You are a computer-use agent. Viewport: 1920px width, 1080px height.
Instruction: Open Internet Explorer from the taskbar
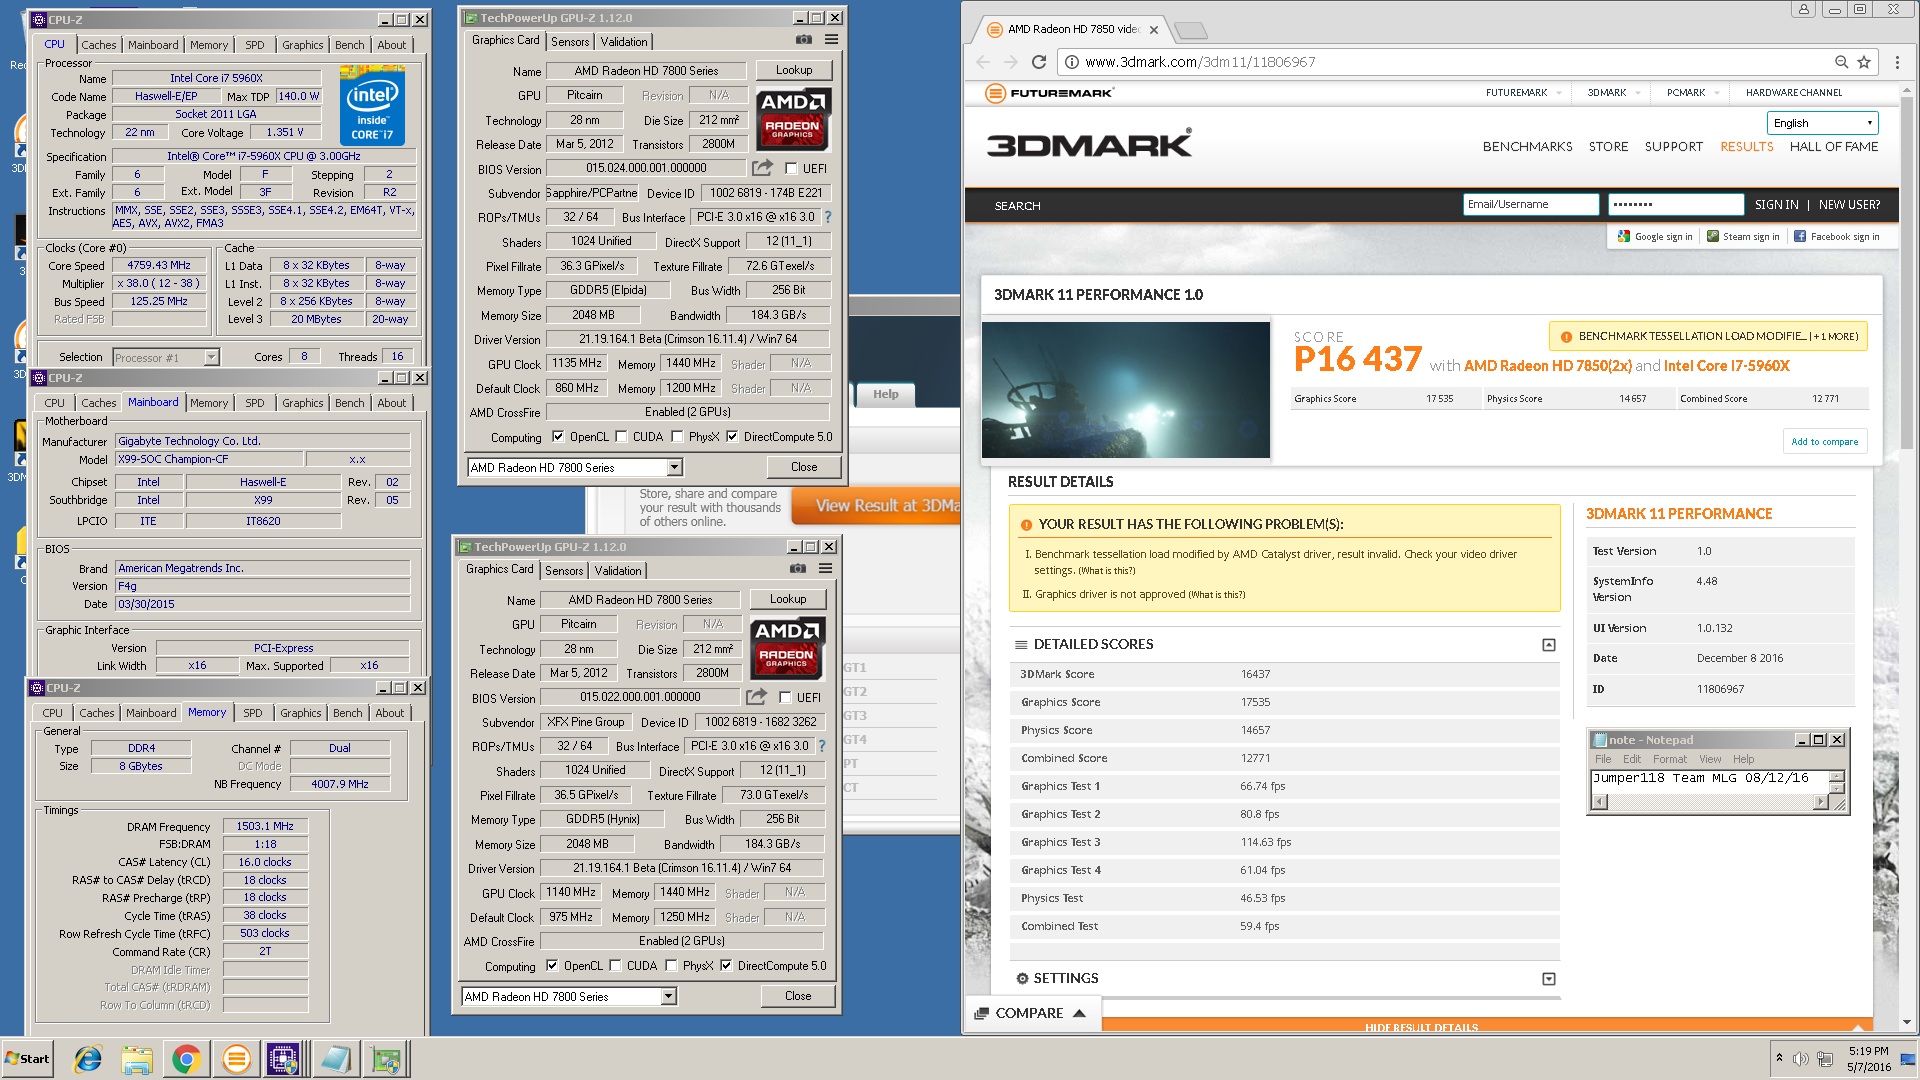[88, 1059]
